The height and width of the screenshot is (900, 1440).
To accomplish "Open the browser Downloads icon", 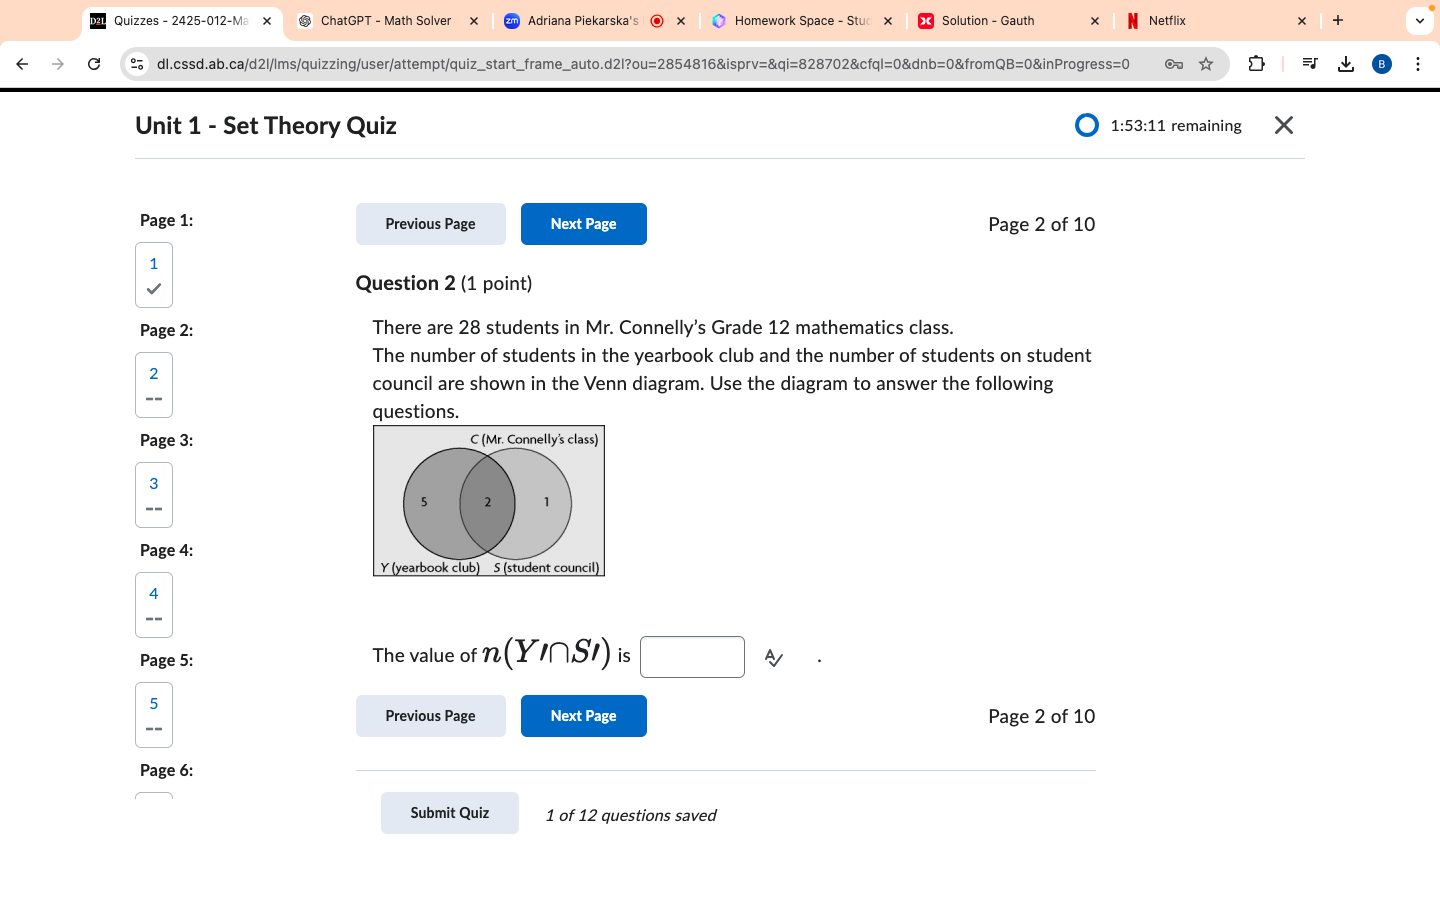I will tap(1346, 64).
